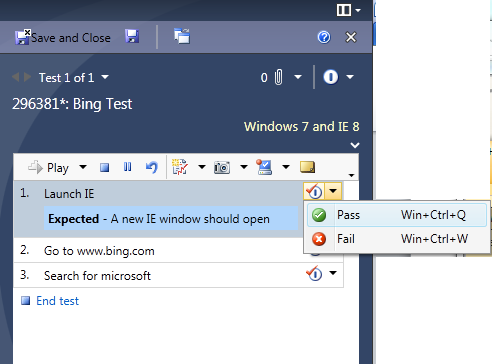Click the create bug icon
The image size is (492, 364).
pos(180,167)
